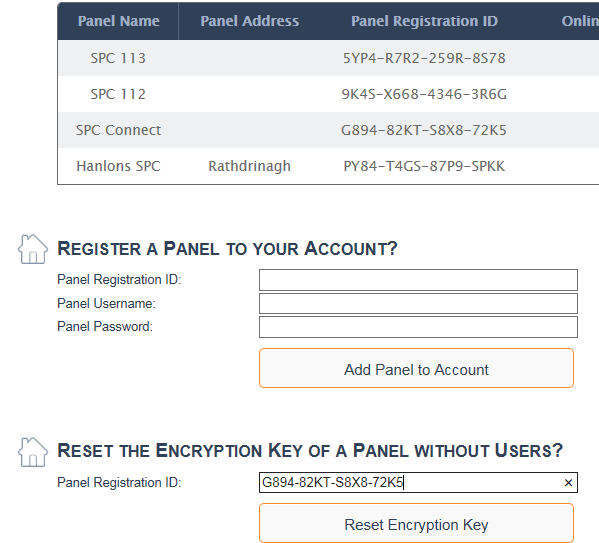Click house icon beside Register a Panel heading
The width and height of the screenshot is (599, 543).
coord(33,249)
